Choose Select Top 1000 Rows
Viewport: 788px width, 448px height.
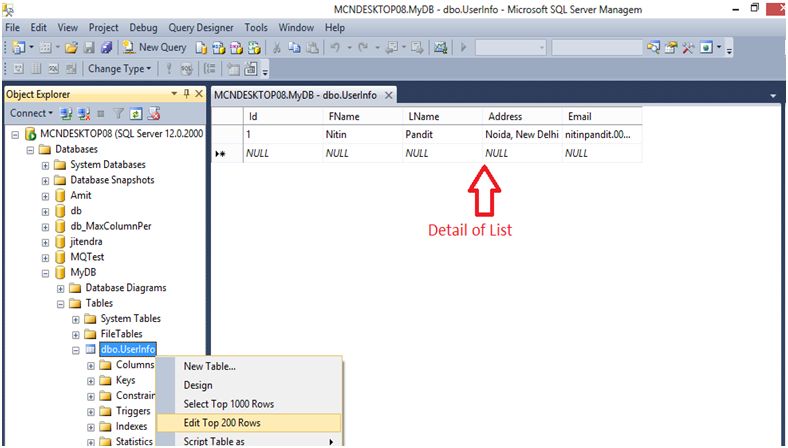click(249, 404)
